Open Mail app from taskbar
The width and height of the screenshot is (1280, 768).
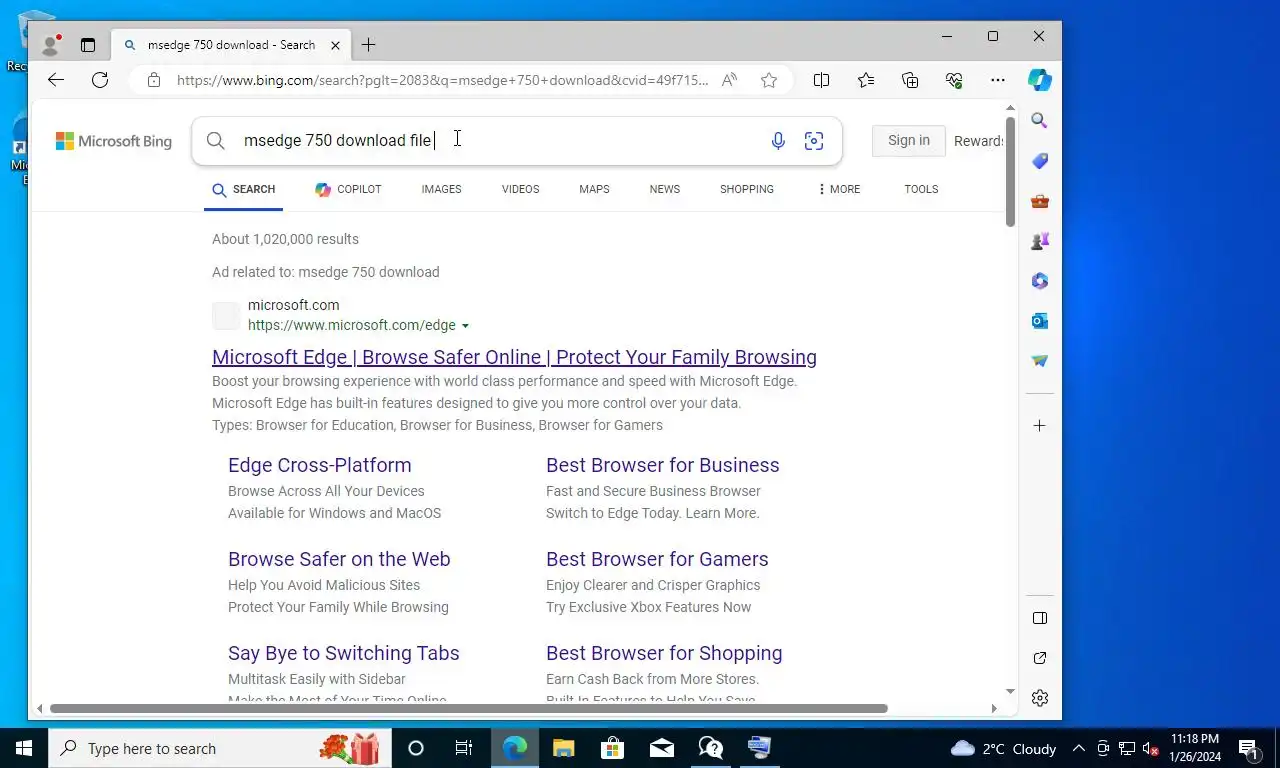(661, 748)
